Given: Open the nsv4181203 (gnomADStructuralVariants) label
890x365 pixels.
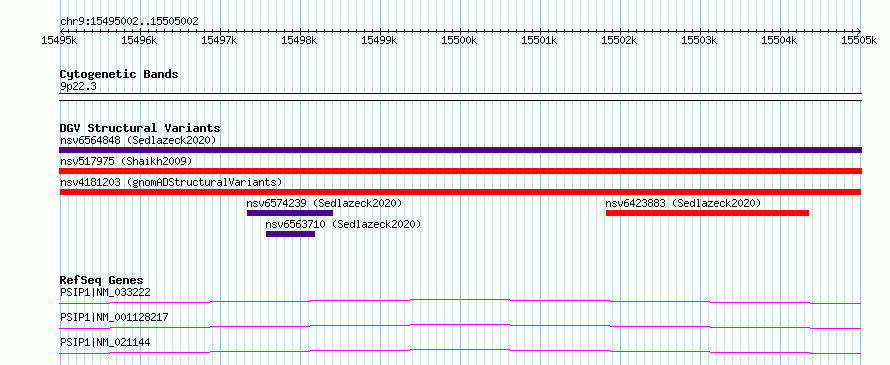Looking at the screenshot, I should click(x=171, y=182).
